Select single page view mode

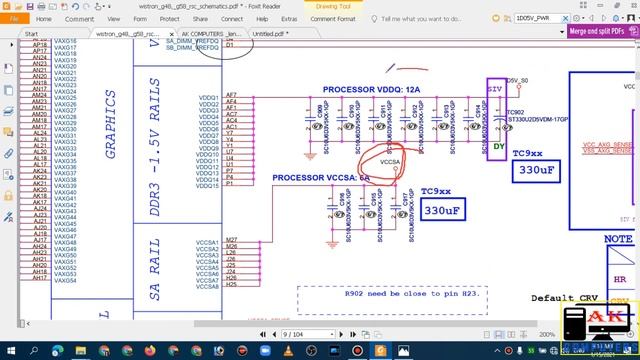[x=487, y=335]
